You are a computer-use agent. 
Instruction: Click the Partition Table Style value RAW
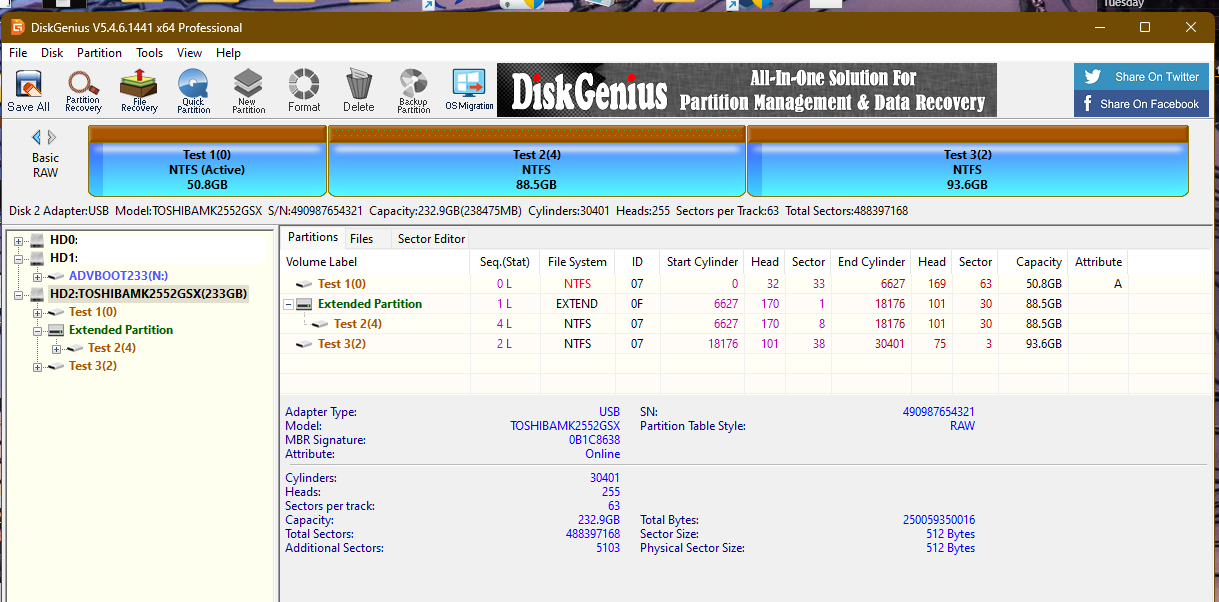[x=962, y=426]
